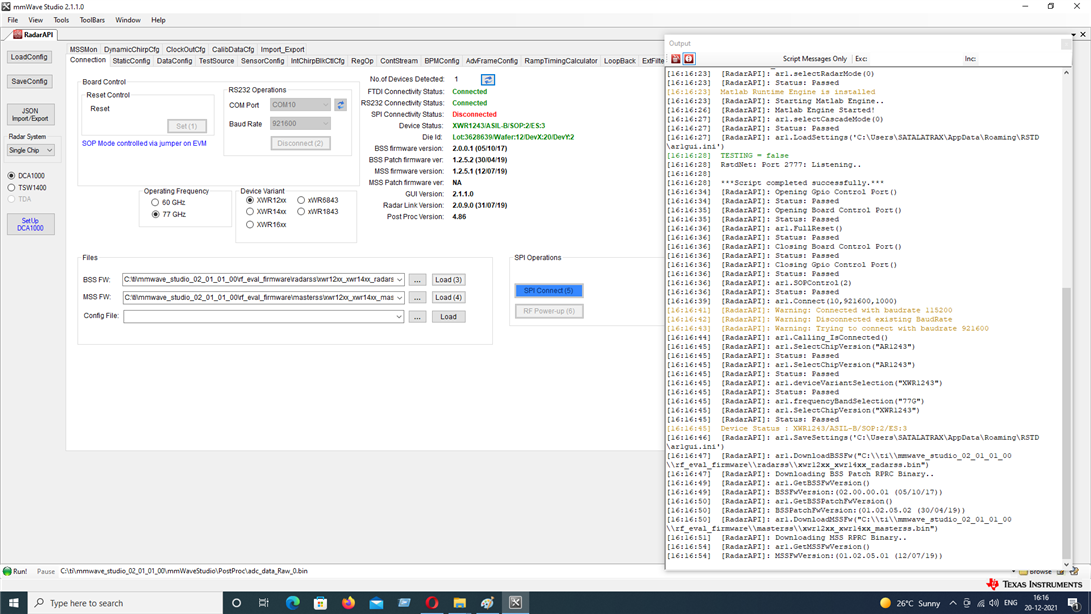The height and width of the screenshot is (614, 1091).
Task: Switch to mmWave Studio taskbar icon
Action: 516,603
